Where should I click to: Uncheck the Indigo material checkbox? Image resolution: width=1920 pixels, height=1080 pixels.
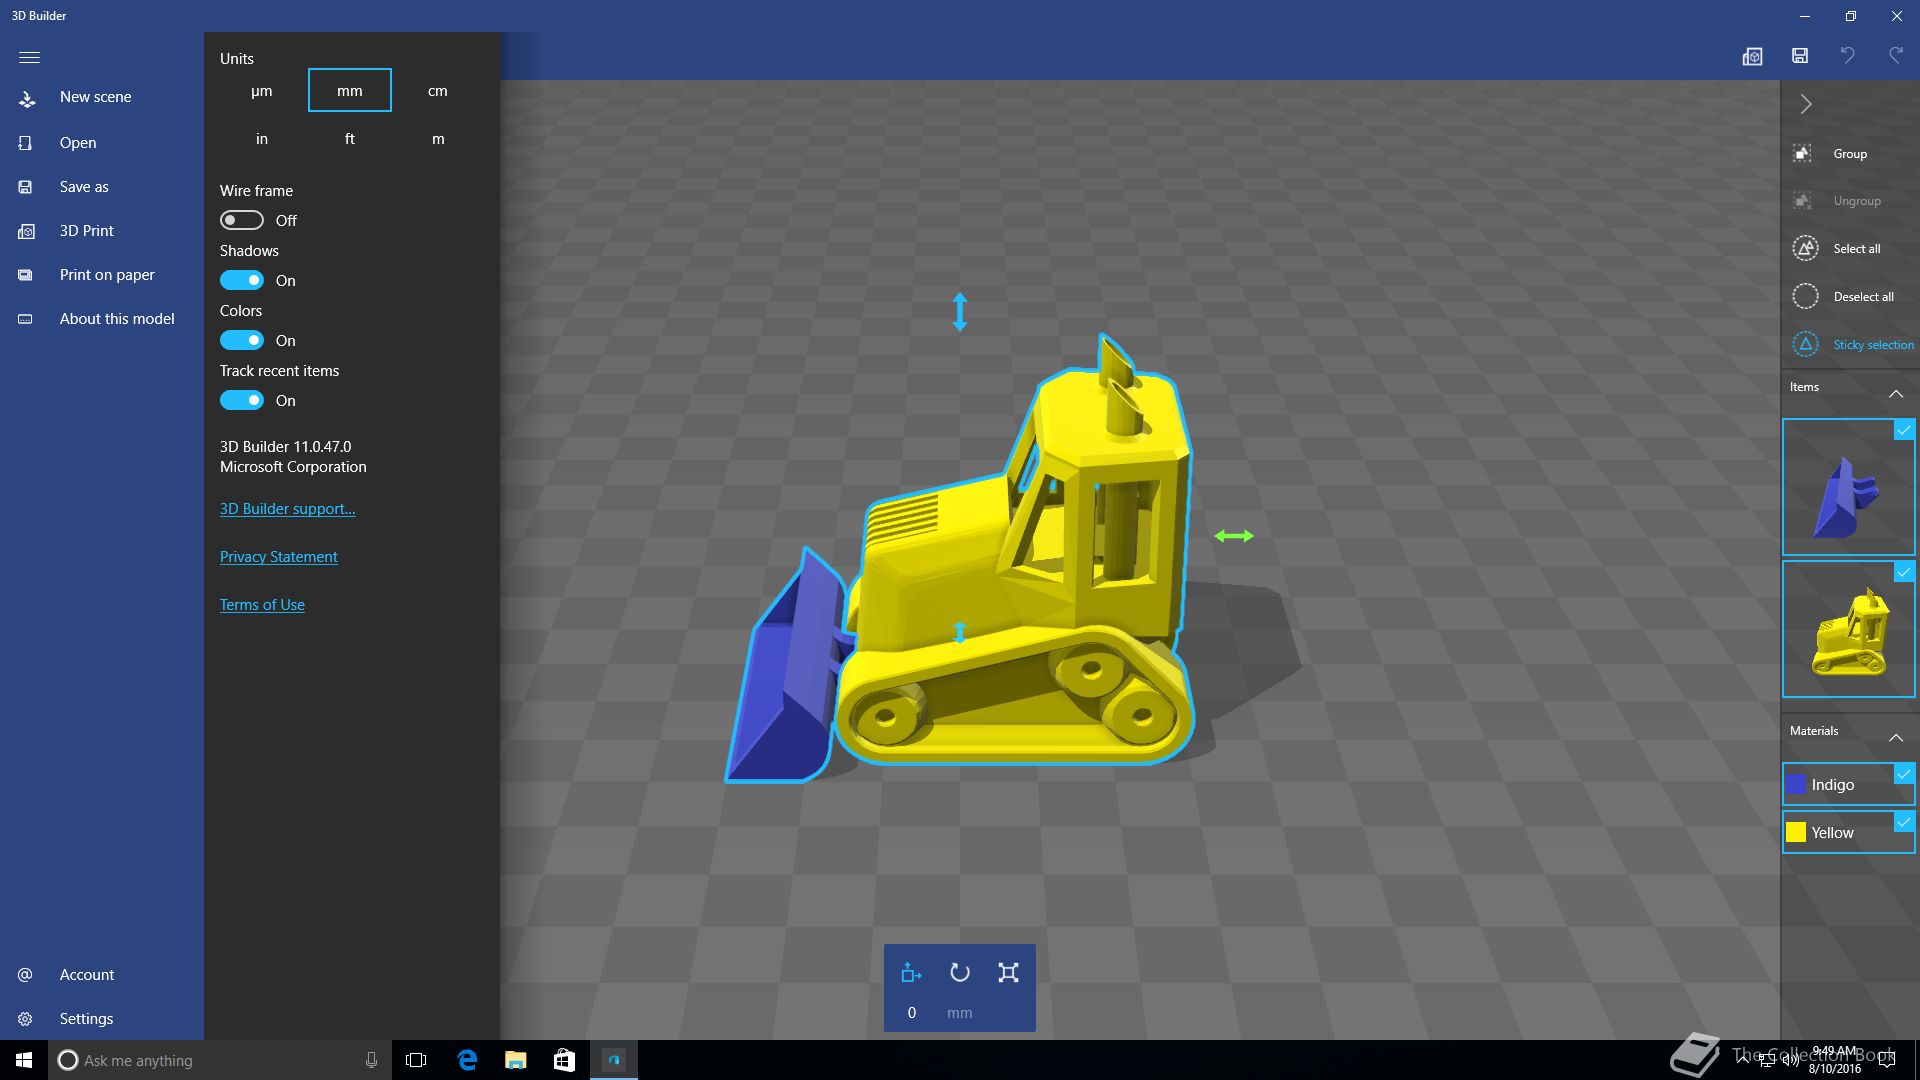1904,774
